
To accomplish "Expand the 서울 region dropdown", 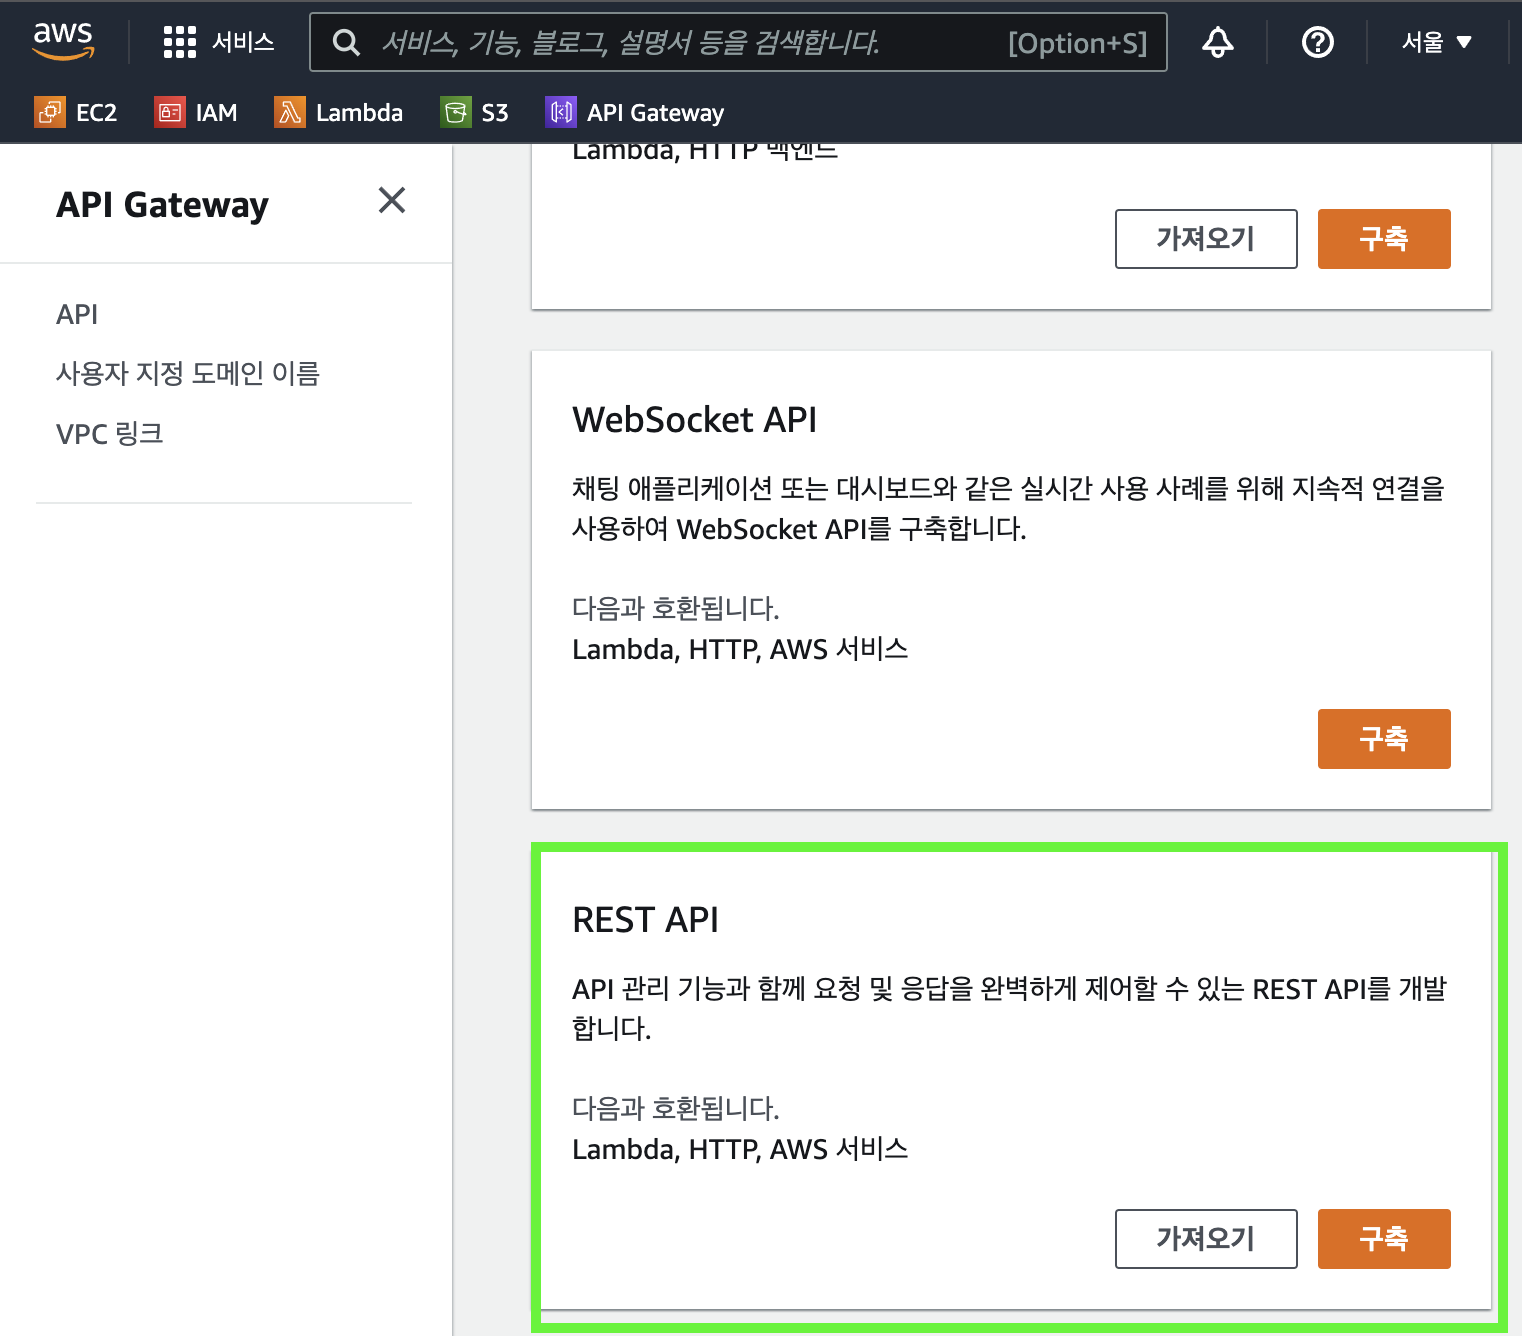I will (1437, 42).
